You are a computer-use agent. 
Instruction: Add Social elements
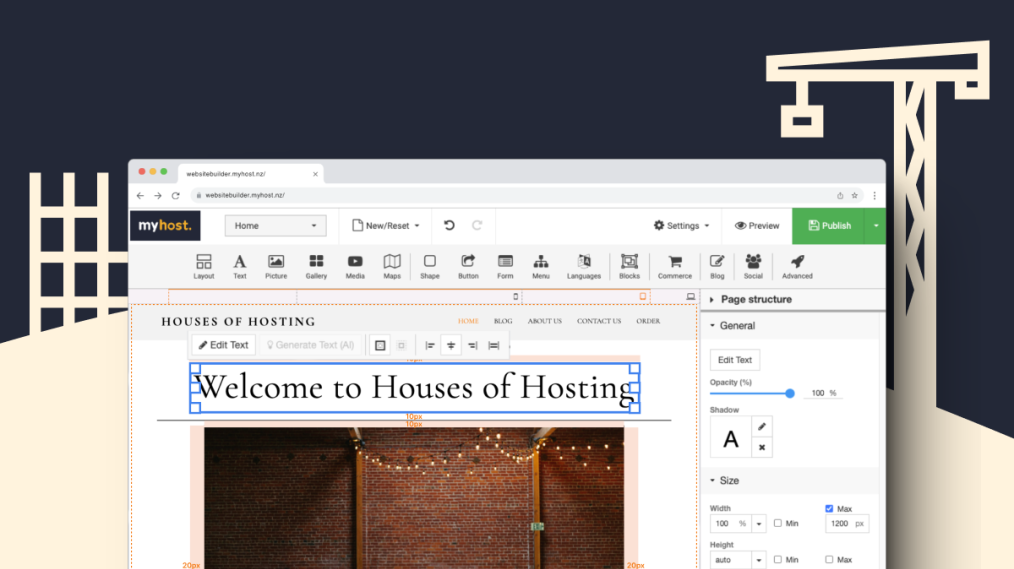pyautogui.click(x=753, y=266)
